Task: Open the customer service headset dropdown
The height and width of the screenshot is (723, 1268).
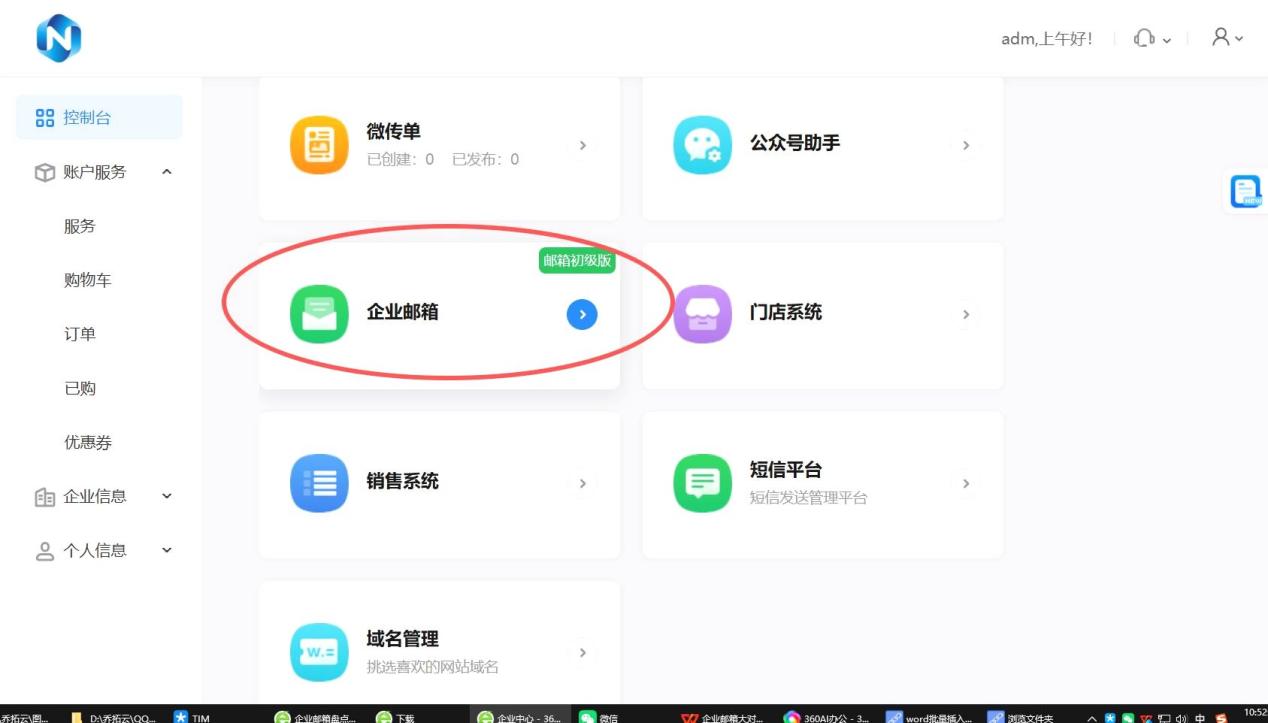Action: click(1152, 38)
